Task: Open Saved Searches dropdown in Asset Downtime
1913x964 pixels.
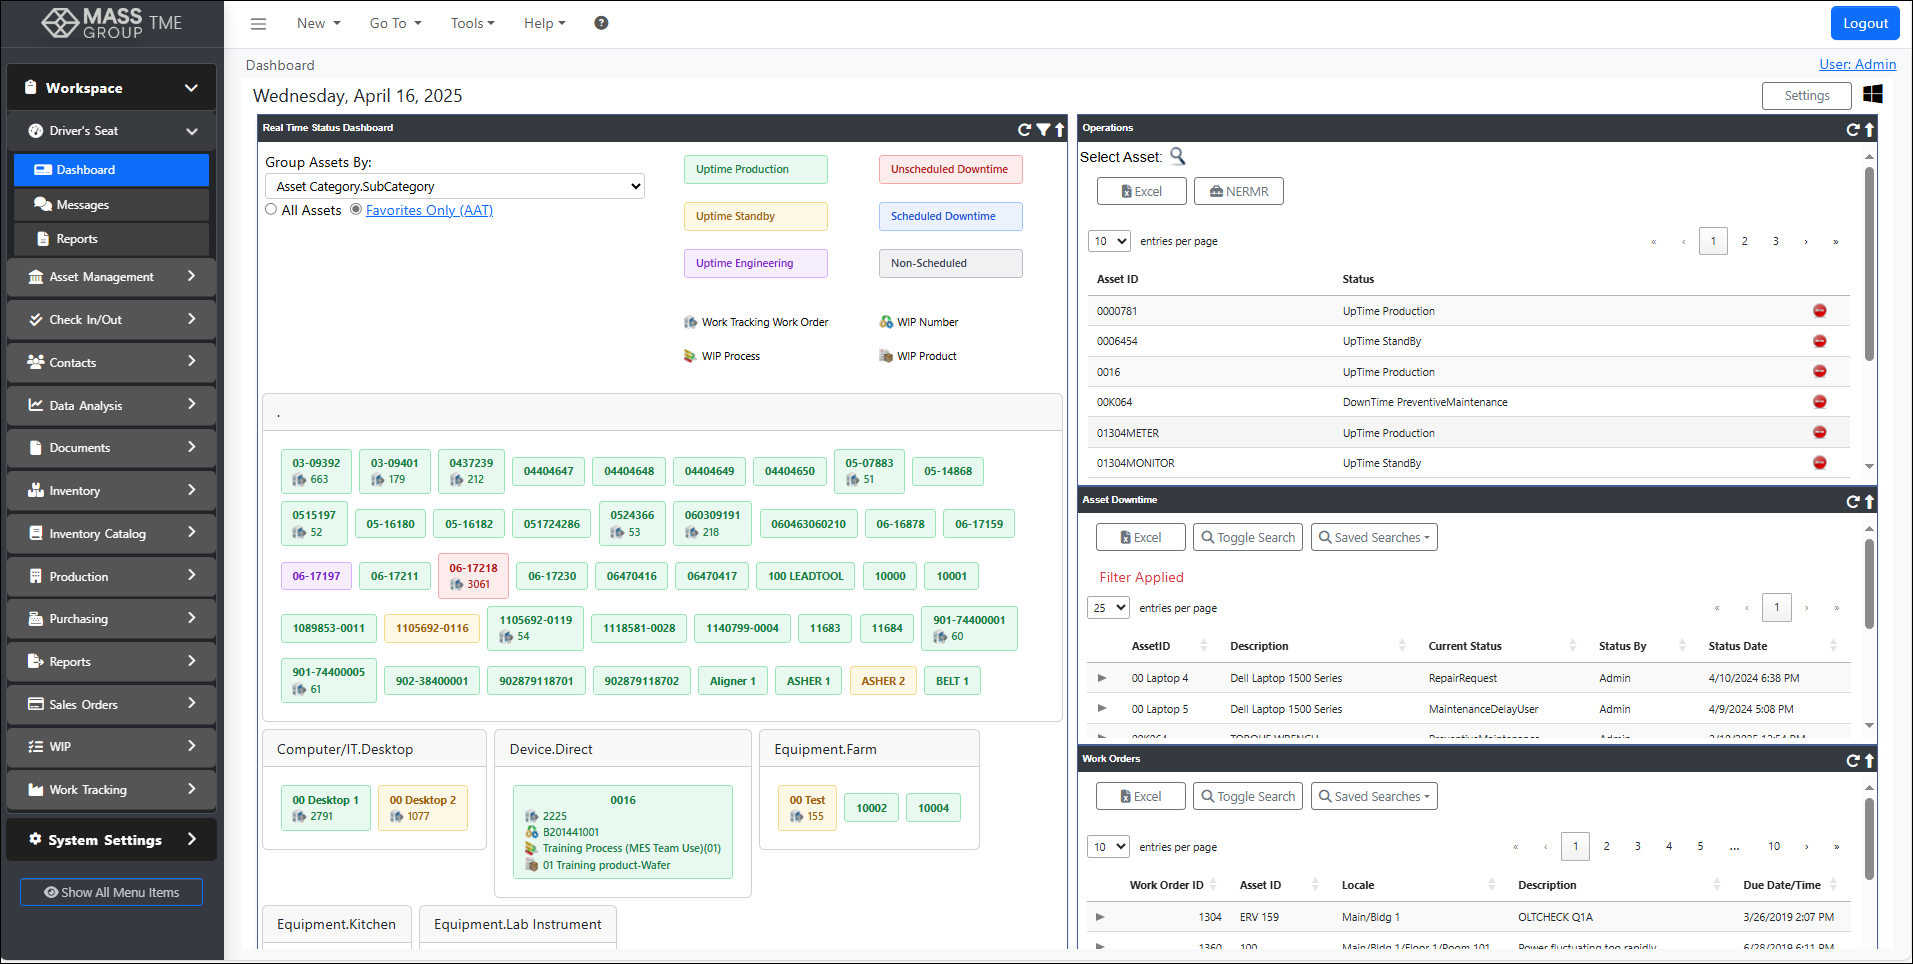Action: 1374,537
